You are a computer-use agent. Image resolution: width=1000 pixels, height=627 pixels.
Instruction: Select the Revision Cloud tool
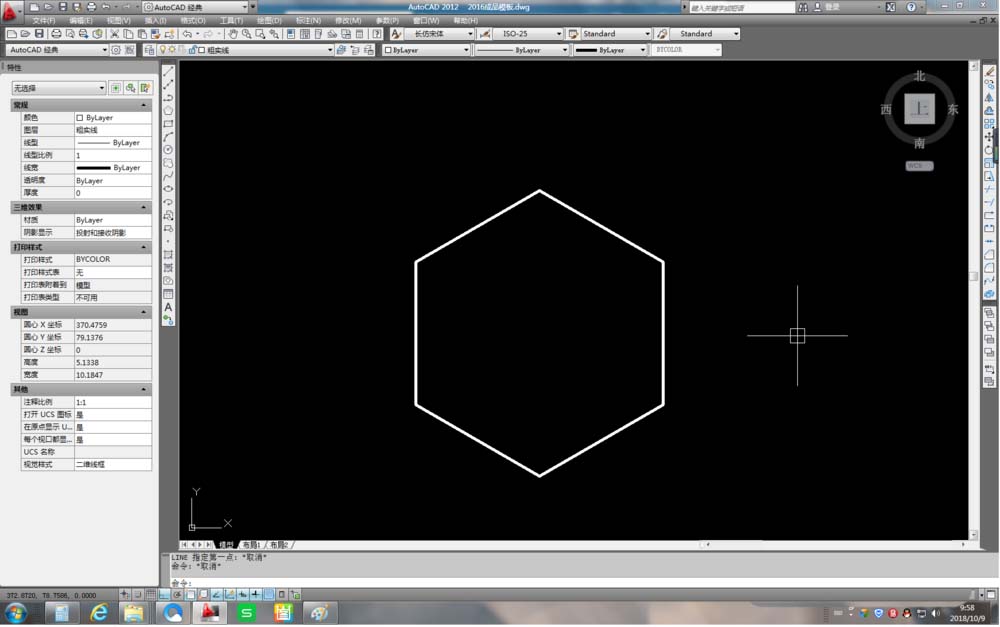pyautogui.click(x=168, y=163)
